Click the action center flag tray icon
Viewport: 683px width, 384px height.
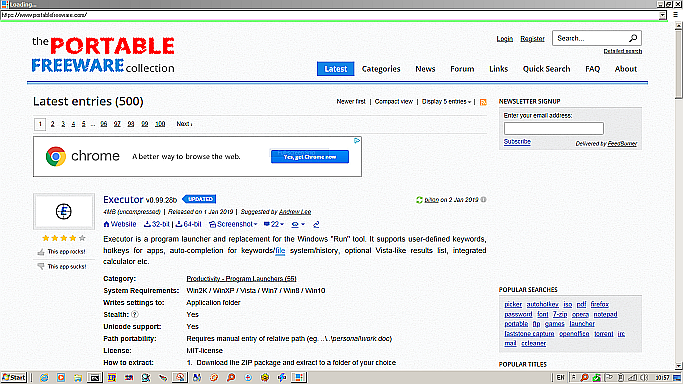(609, 377)
